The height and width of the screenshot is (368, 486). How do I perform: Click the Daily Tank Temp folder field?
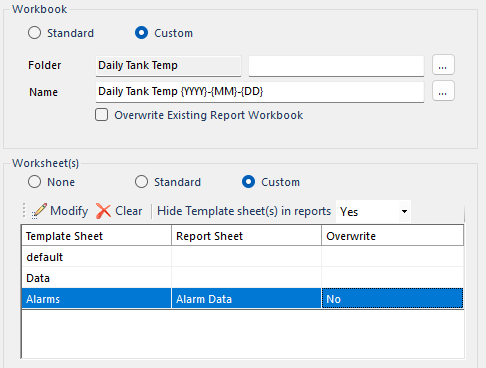[x=168, y=66]
